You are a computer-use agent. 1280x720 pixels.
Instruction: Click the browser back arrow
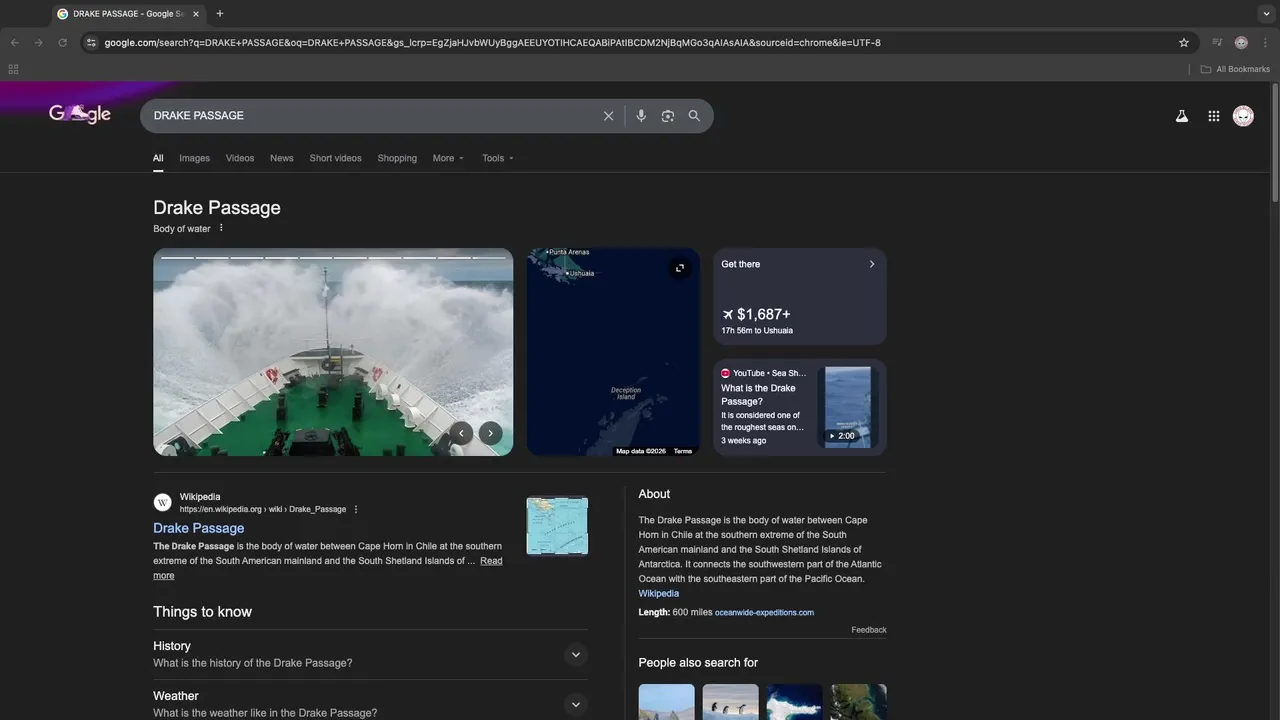[14, 43]
